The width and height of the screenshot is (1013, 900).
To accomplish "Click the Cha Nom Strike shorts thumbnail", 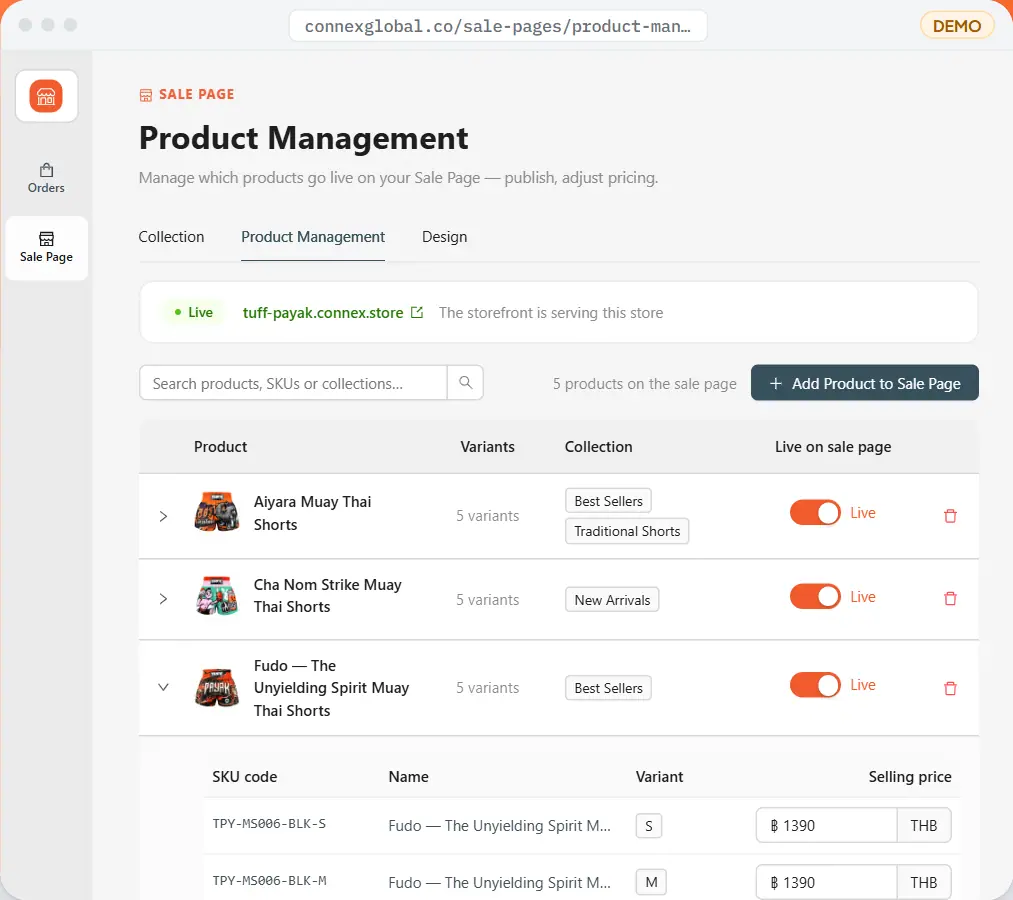I will coord(216,596).
